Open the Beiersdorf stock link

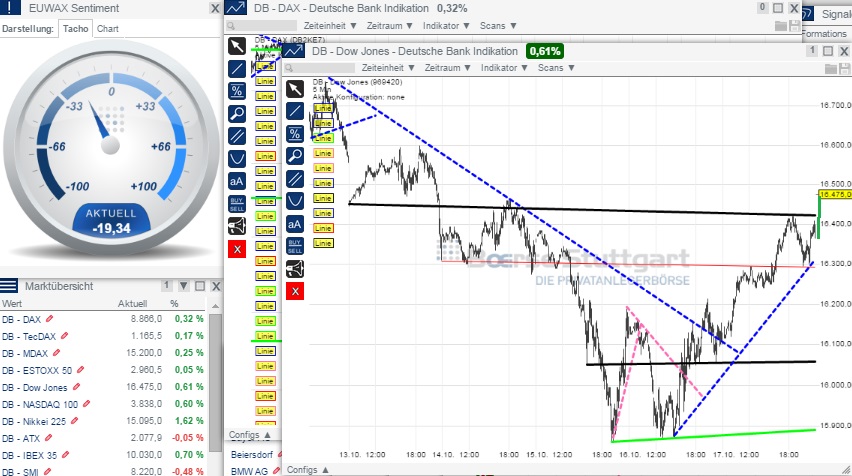252,454
